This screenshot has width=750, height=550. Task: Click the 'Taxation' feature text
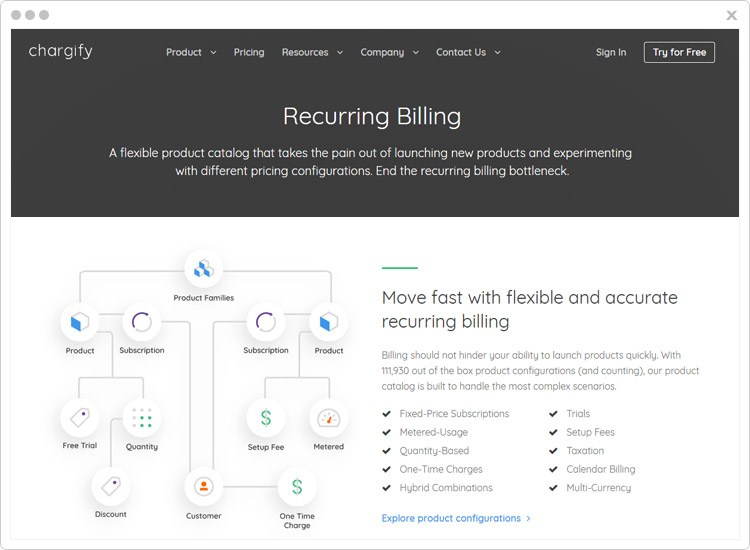tap(585, 451)
